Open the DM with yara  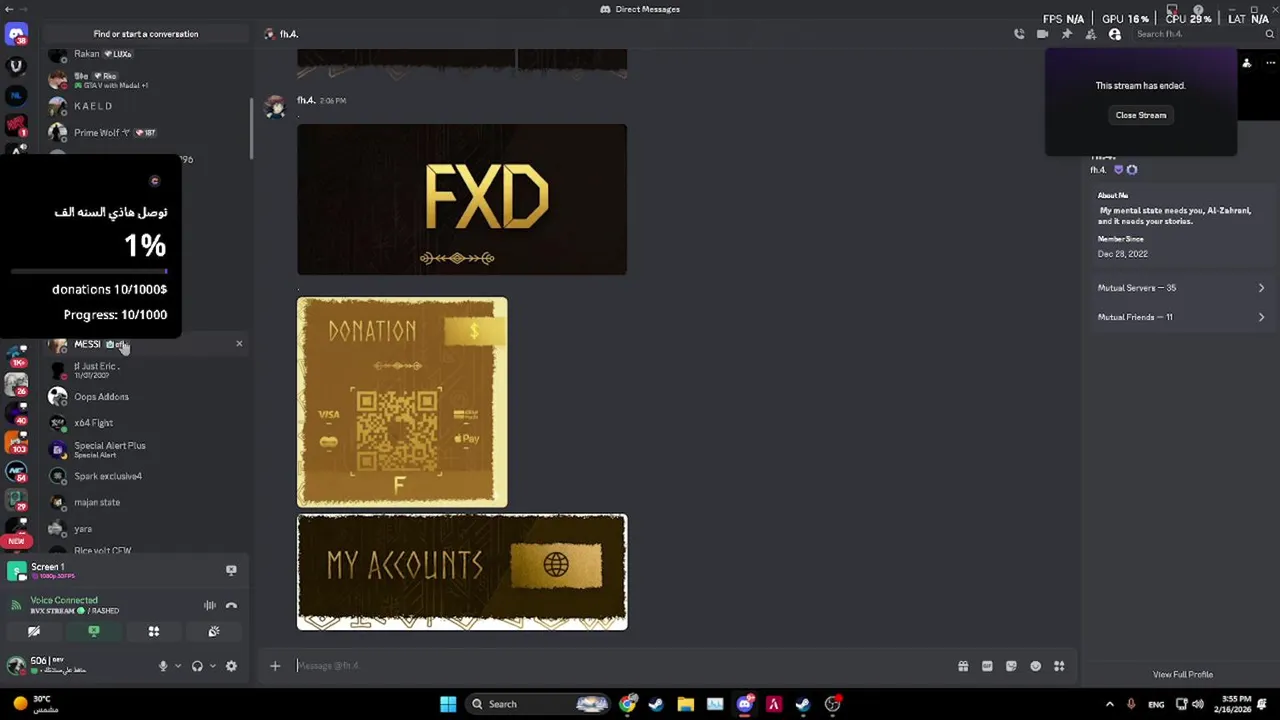click(x=145, y=529)
